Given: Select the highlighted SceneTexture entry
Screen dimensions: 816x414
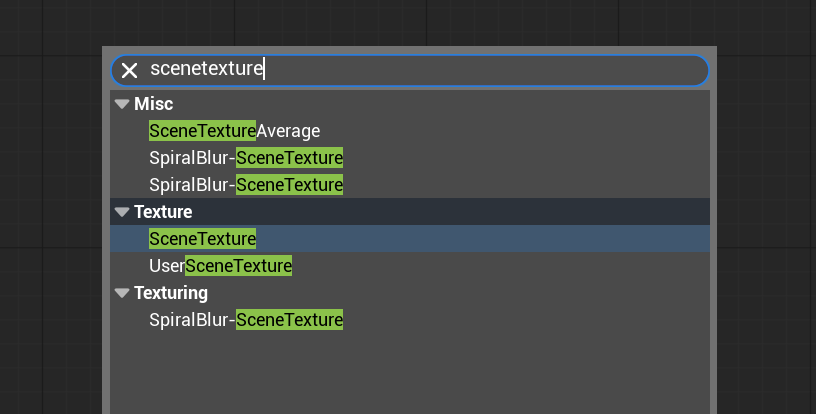Looking at the screenshot, I should click(203, 239).
